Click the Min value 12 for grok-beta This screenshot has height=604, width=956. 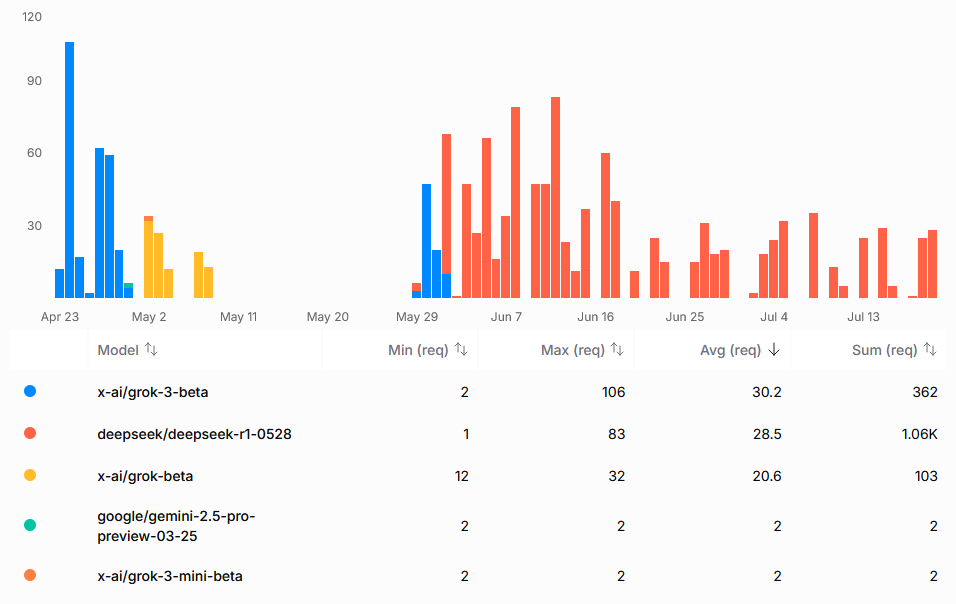point(462,476)
